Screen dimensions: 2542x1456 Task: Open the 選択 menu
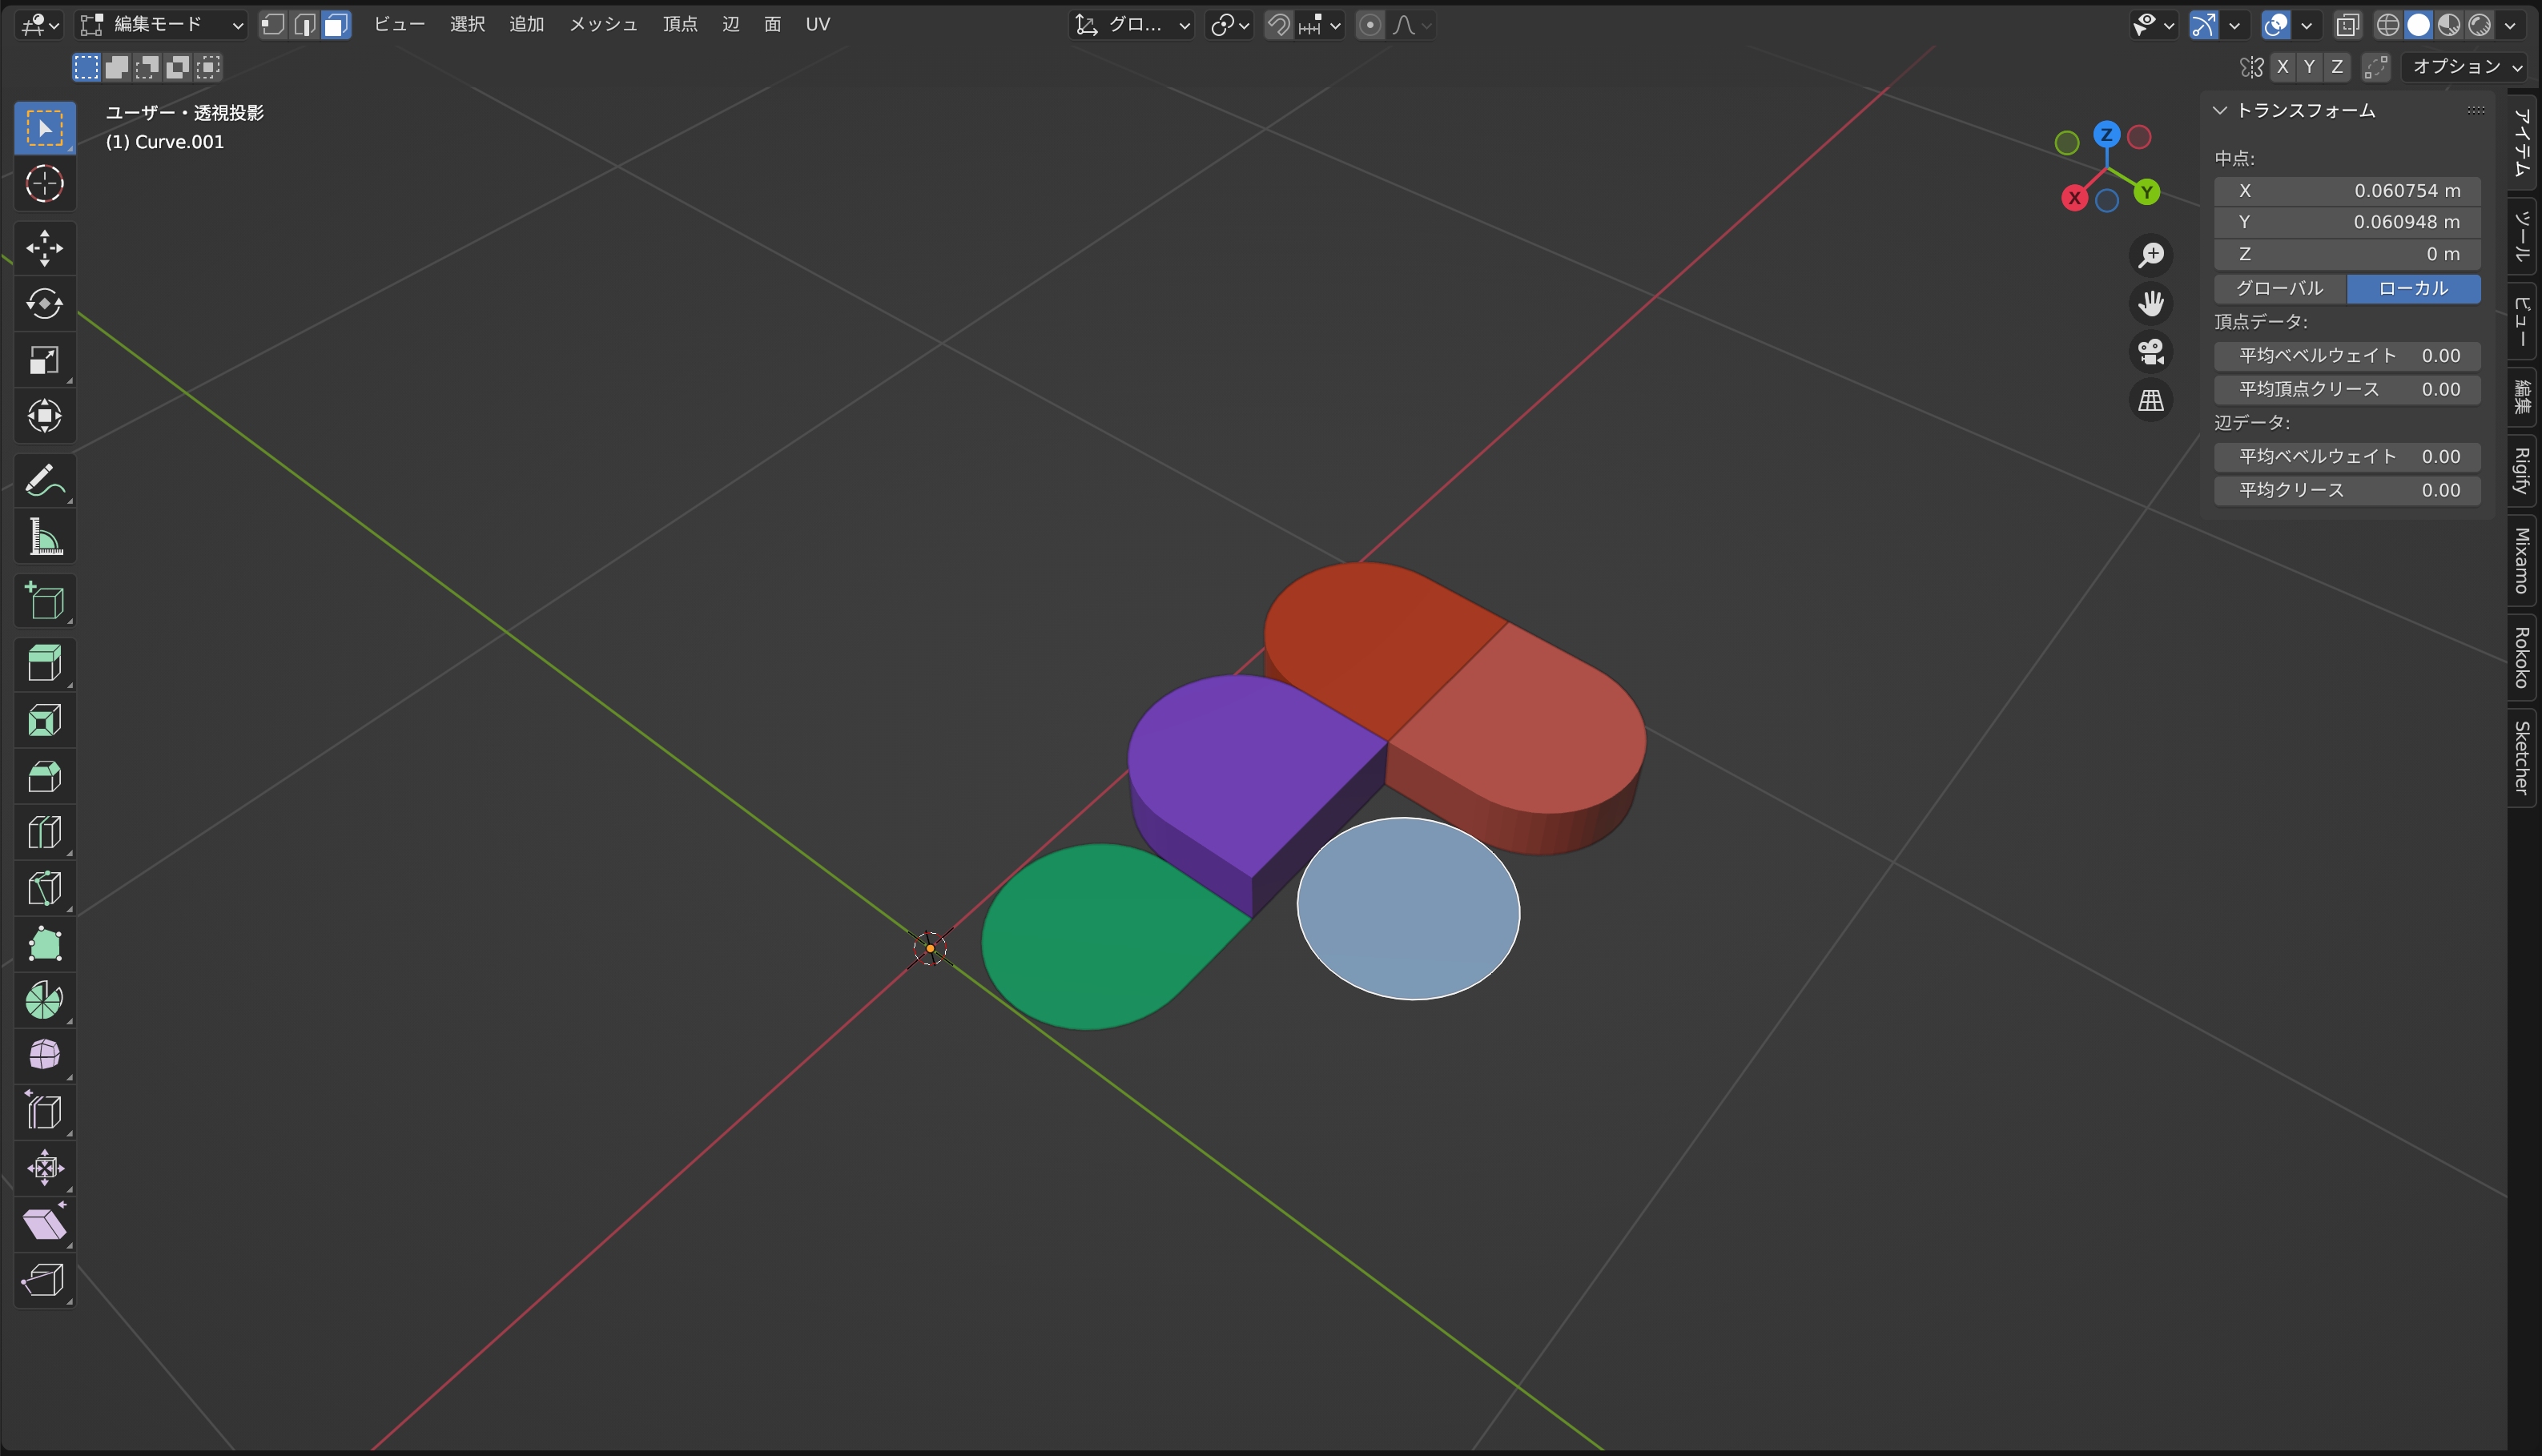click(x=467, y=24)
